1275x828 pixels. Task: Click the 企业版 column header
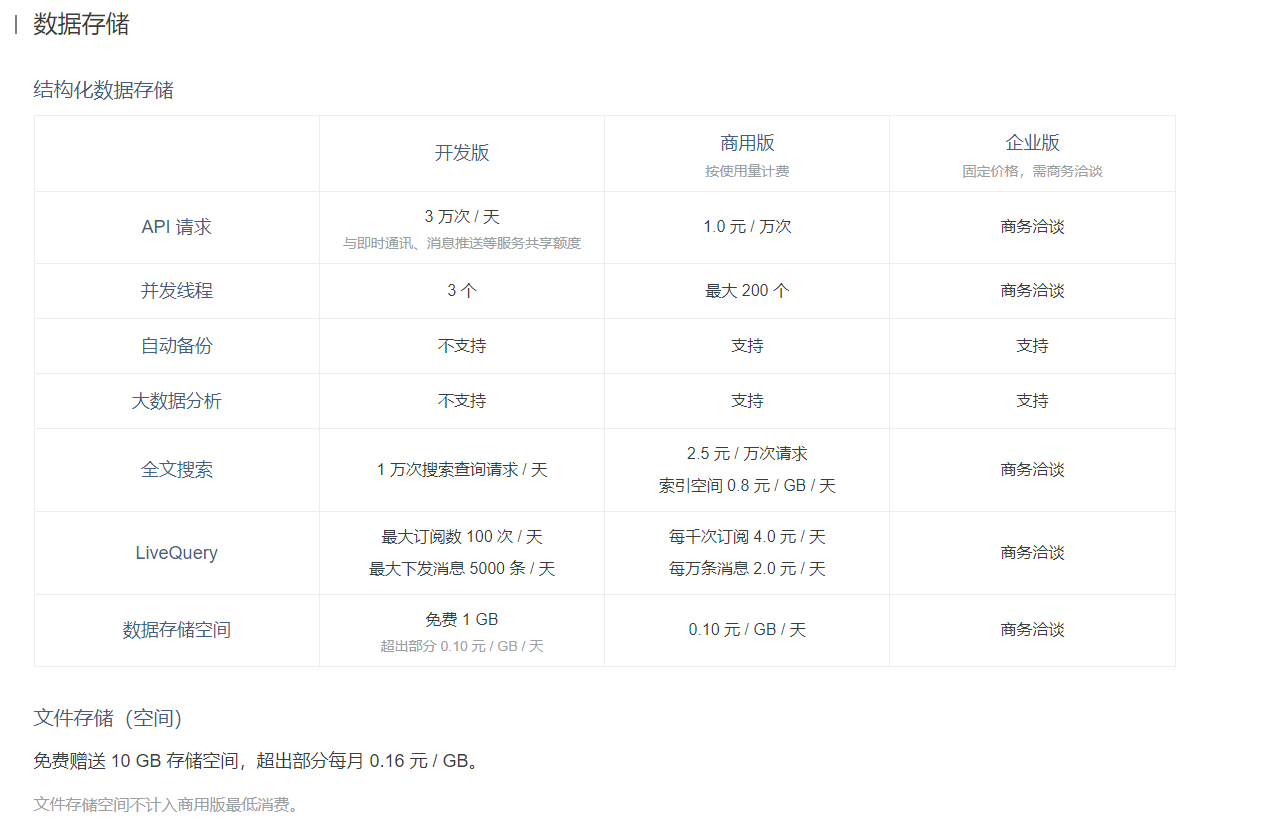click(1032, 141)
